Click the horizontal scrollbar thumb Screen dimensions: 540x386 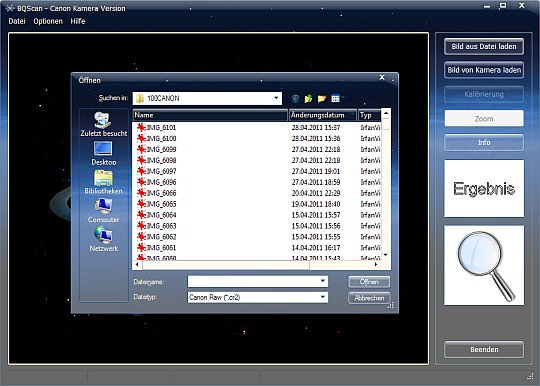point(226,264)
